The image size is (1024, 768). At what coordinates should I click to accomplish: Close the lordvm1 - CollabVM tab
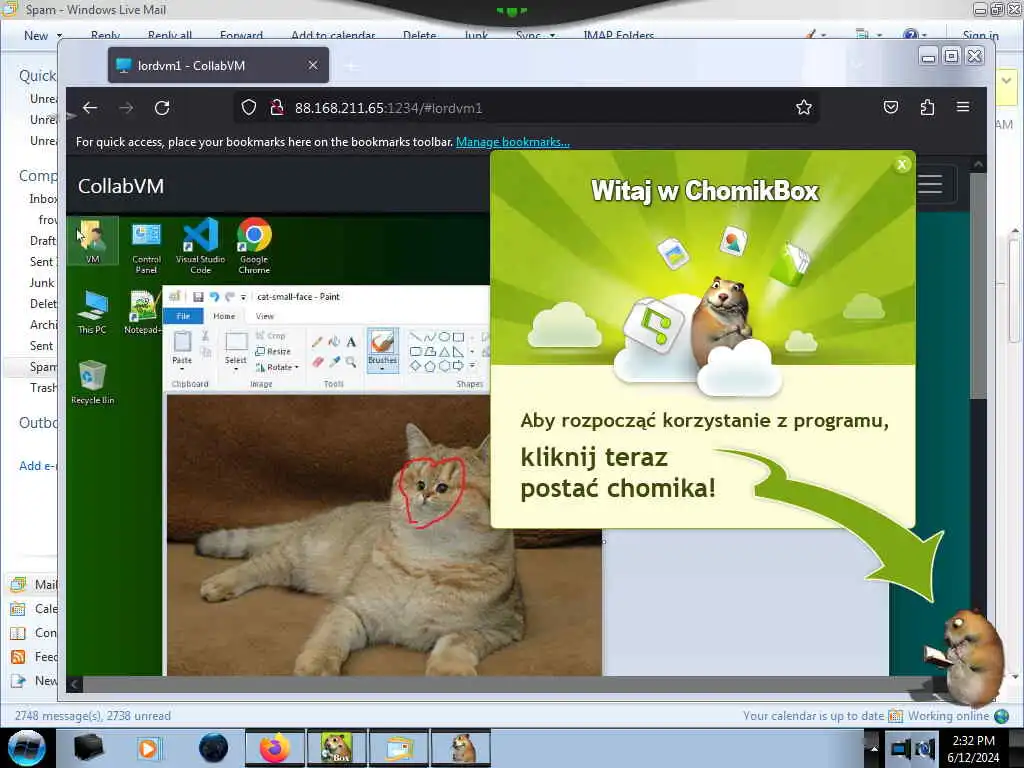[x=313, y=65]
